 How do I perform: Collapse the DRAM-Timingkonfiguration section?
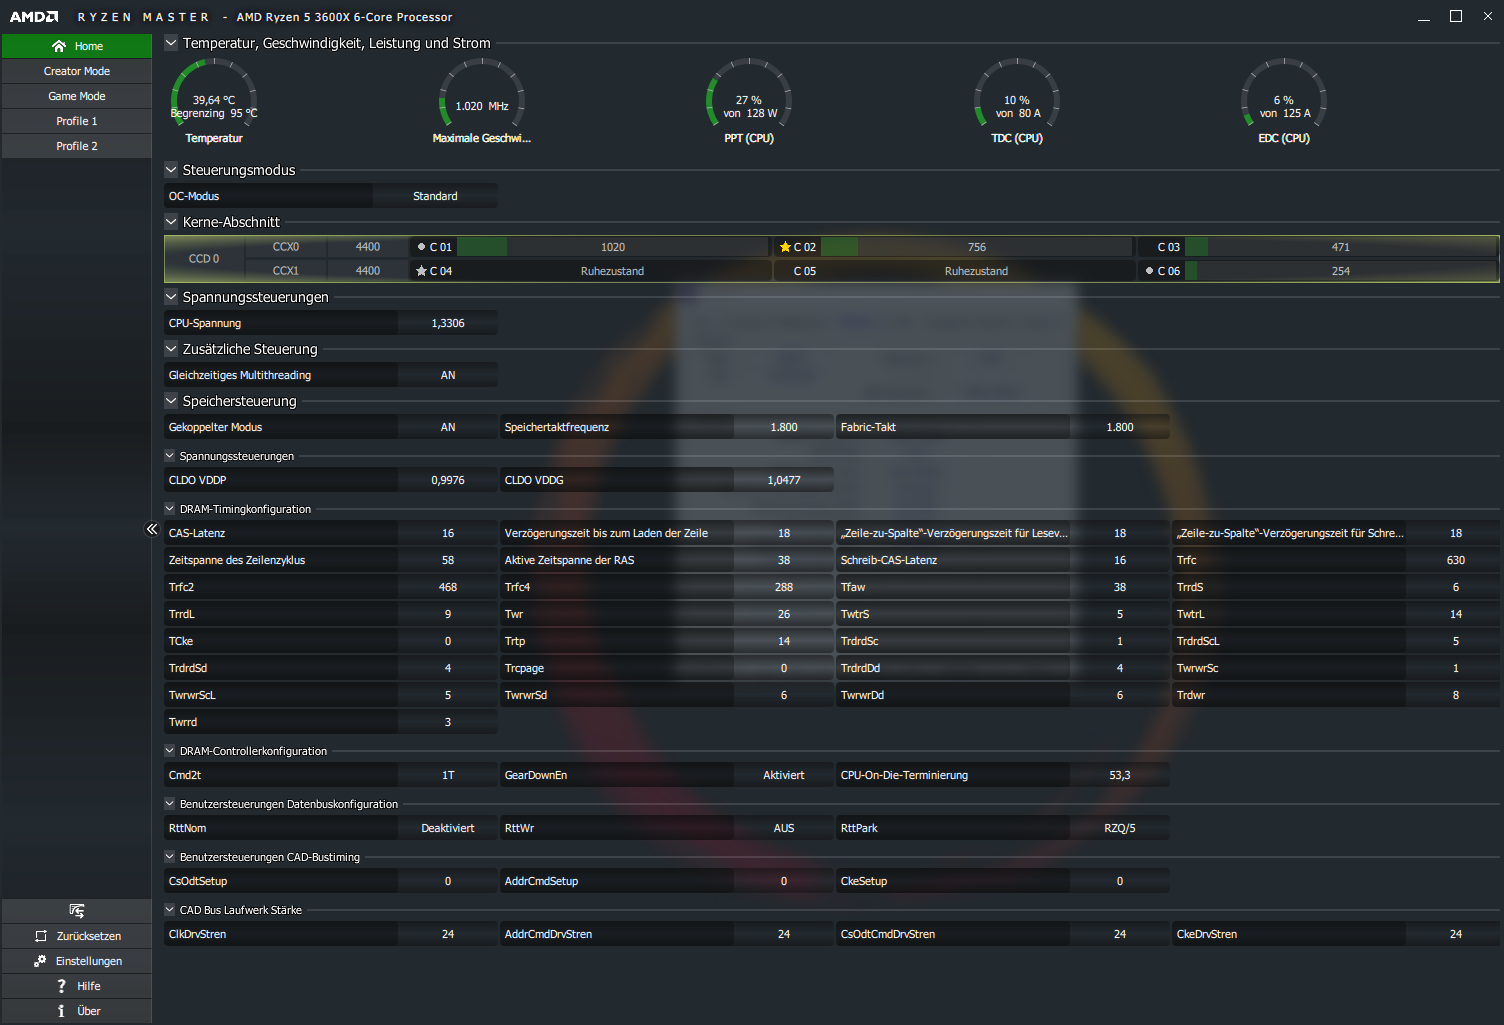170,509
